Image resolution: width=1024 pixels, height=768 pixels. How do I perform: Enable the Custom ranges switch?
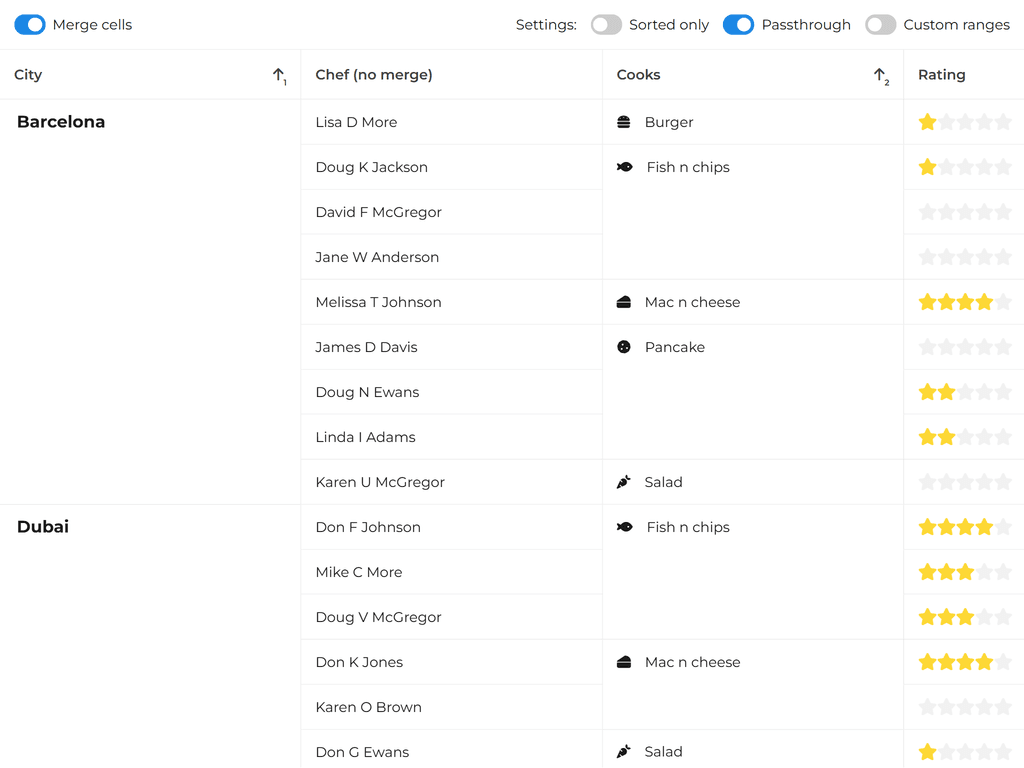click(880, 25)
